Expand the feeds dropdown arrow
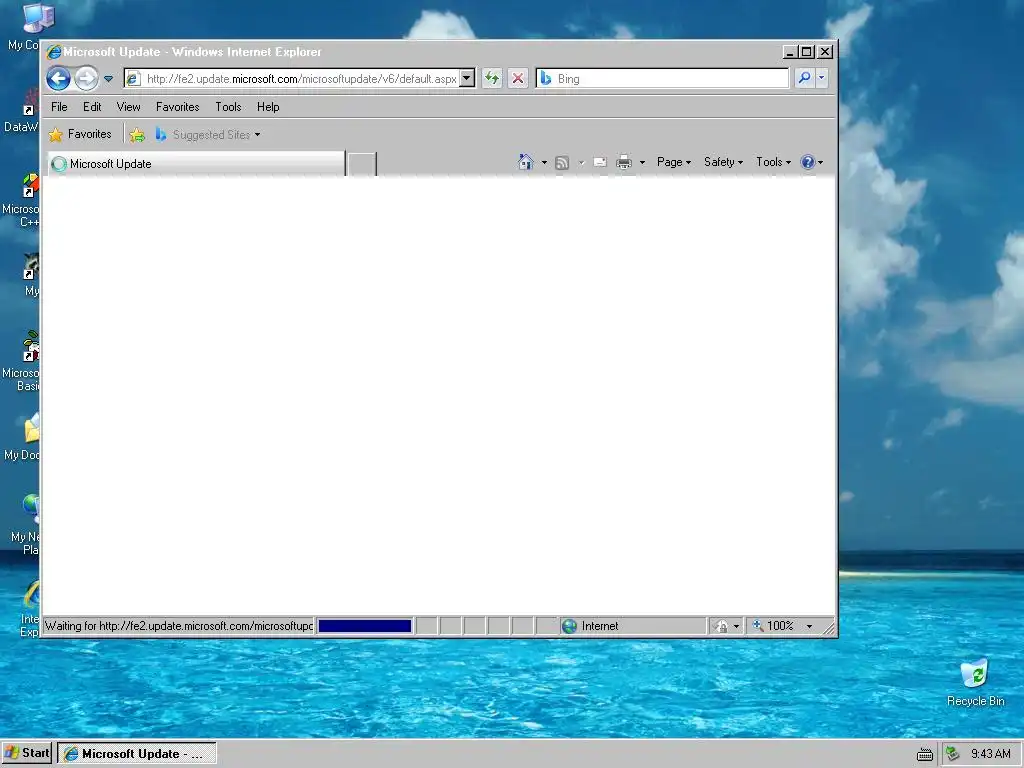This screenshot has height=768, width=1024. (581, 163)
